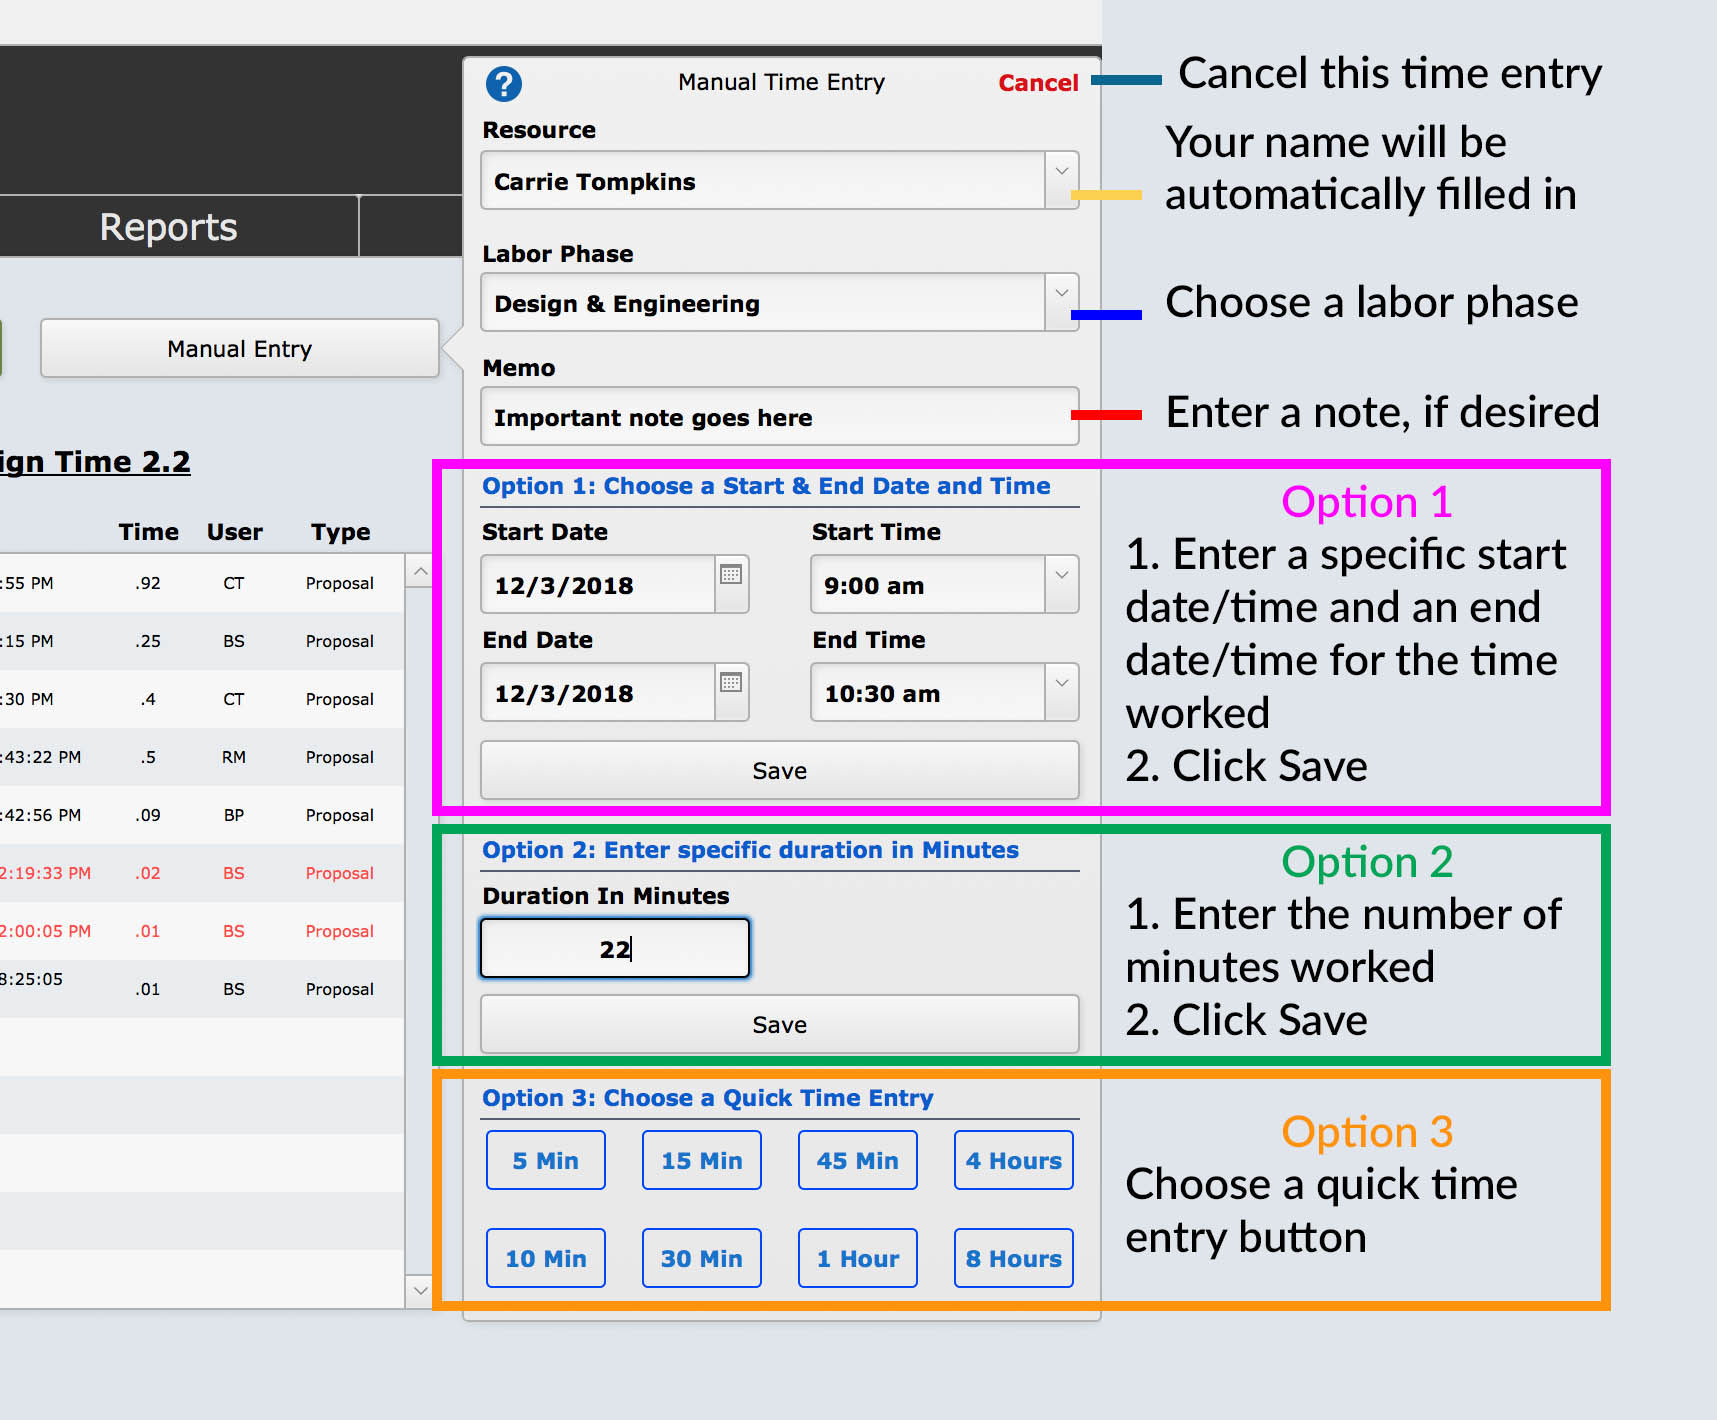This screenshot has width=1717, height=1420.
Task: Save the duration in minutes entry
Action: tap(779, 1024)
